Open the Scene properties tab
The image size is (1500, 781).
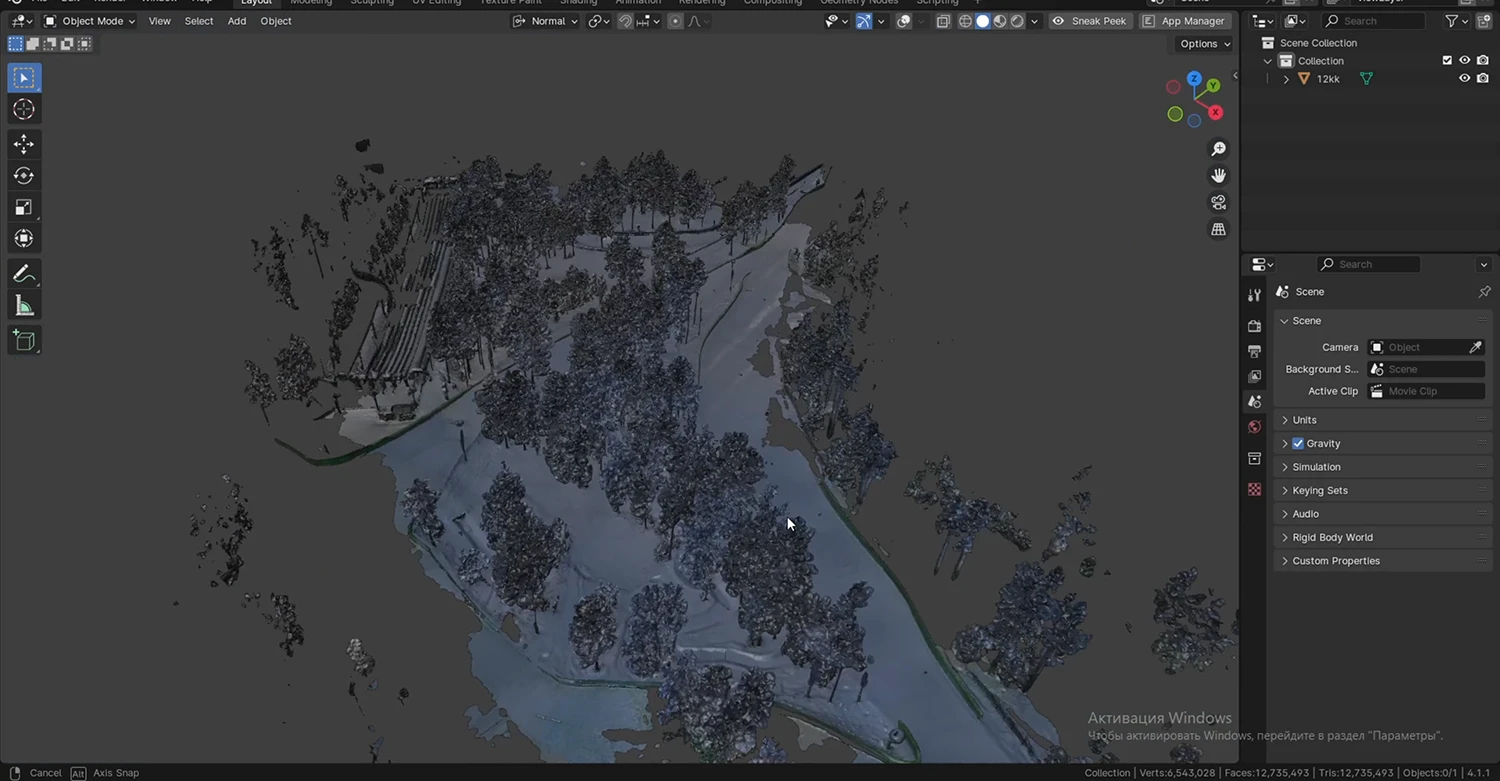pyautogui.click(x=1254, y=401)
